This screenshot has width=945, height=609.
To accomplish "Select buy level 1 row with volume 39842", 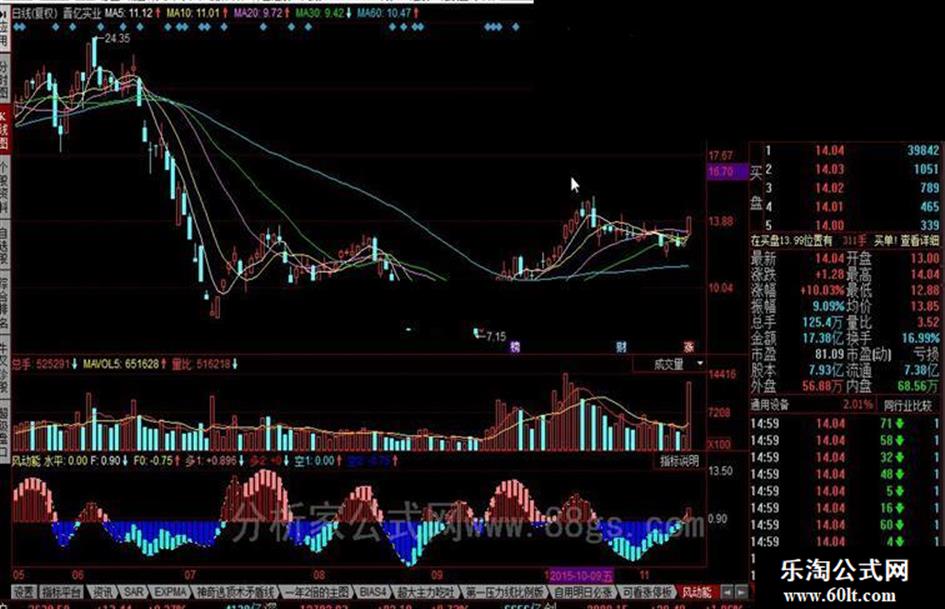I will 850,150.
